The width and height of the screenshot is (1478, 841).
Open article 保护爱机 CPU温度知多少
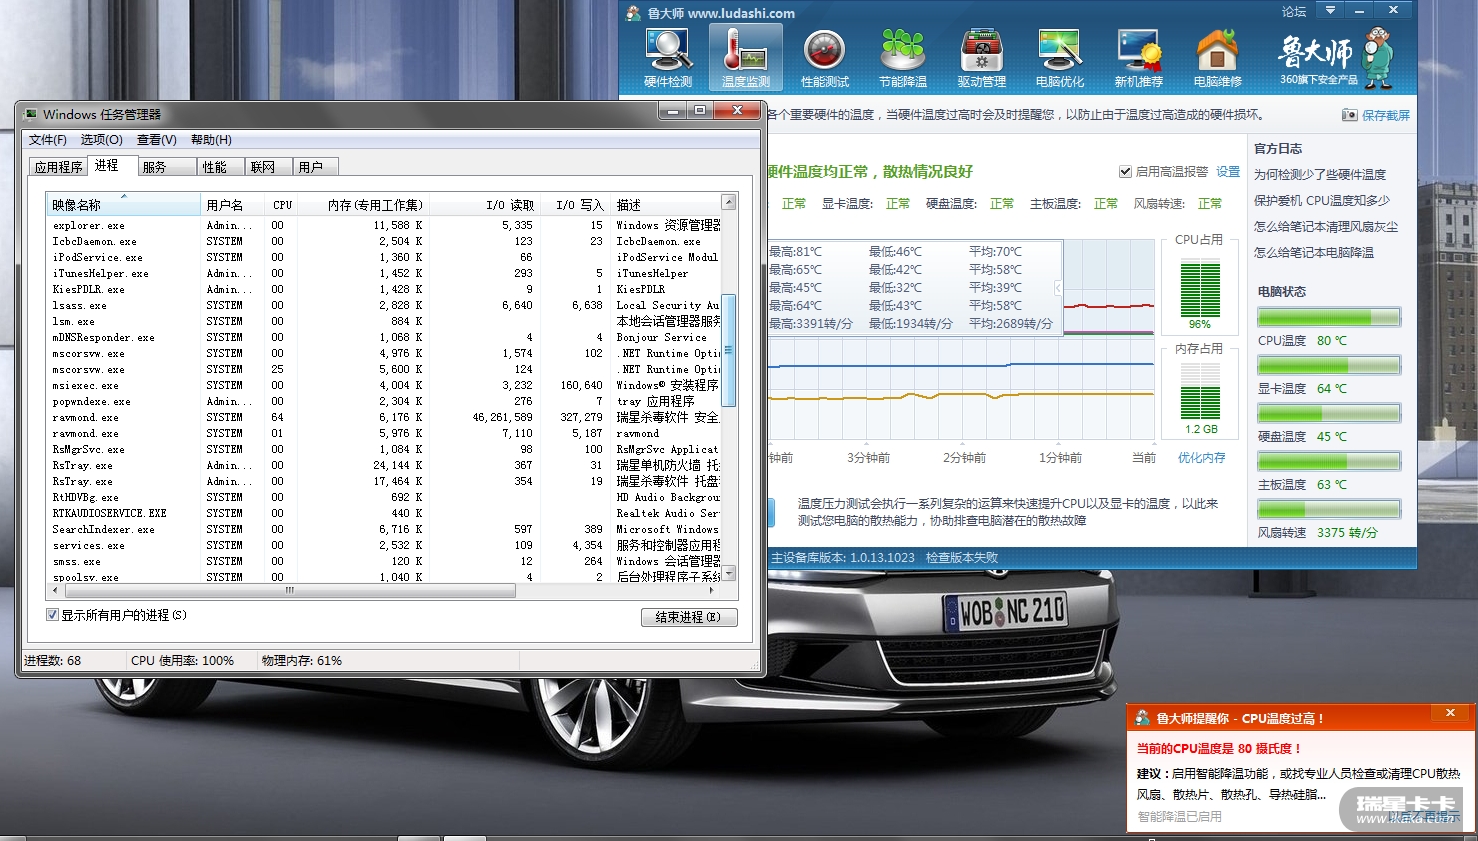(1322, 200)
